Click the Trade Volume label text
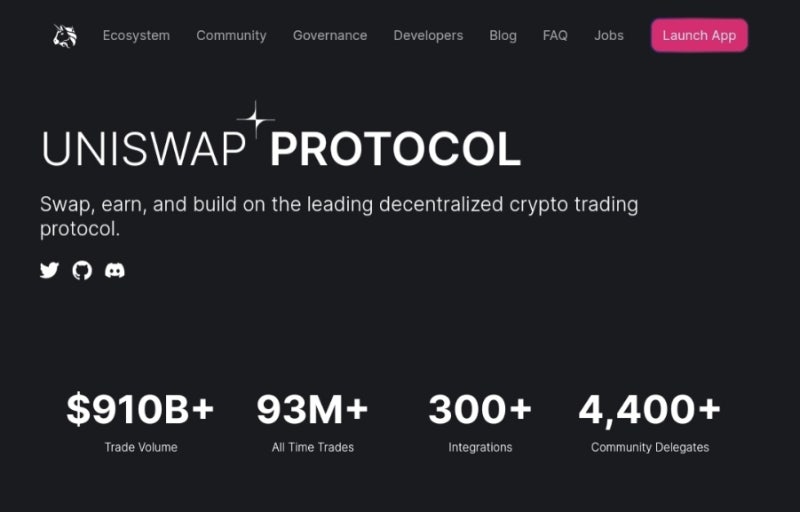 (141, 447)
